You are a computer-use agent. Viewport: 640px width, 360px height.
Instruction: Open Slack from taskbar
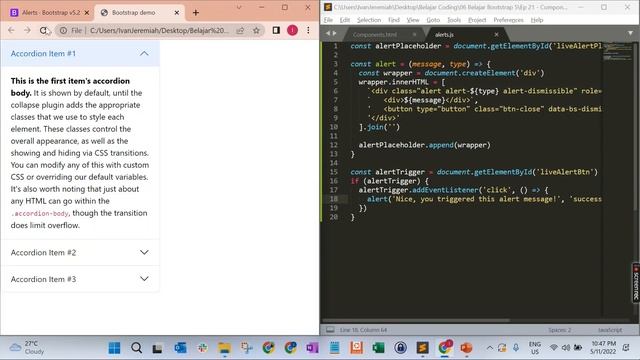(202, 348)
